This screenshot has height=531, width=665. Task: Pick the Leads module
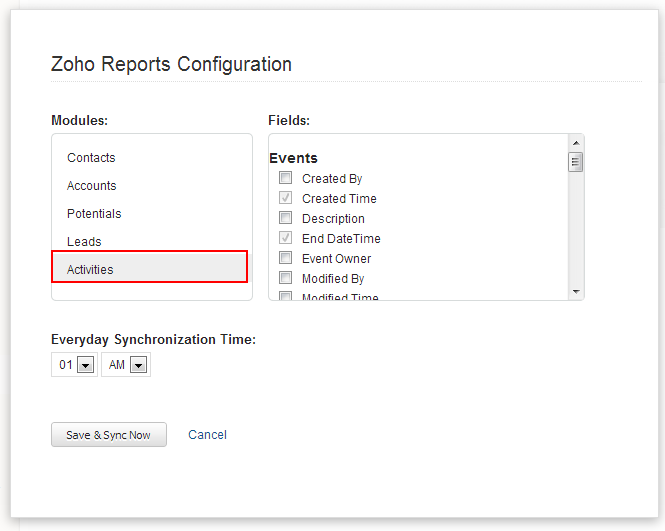[x=84, y=242]
